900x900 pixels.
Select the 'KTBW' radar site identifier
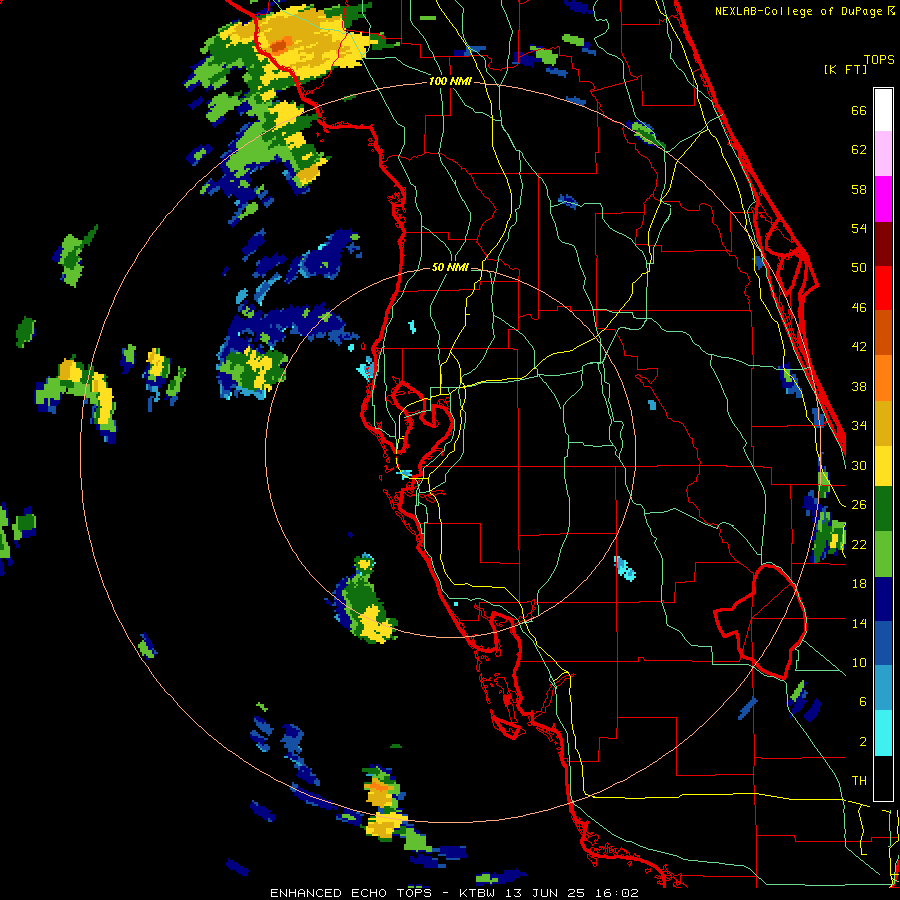click(x=476, y=893)
